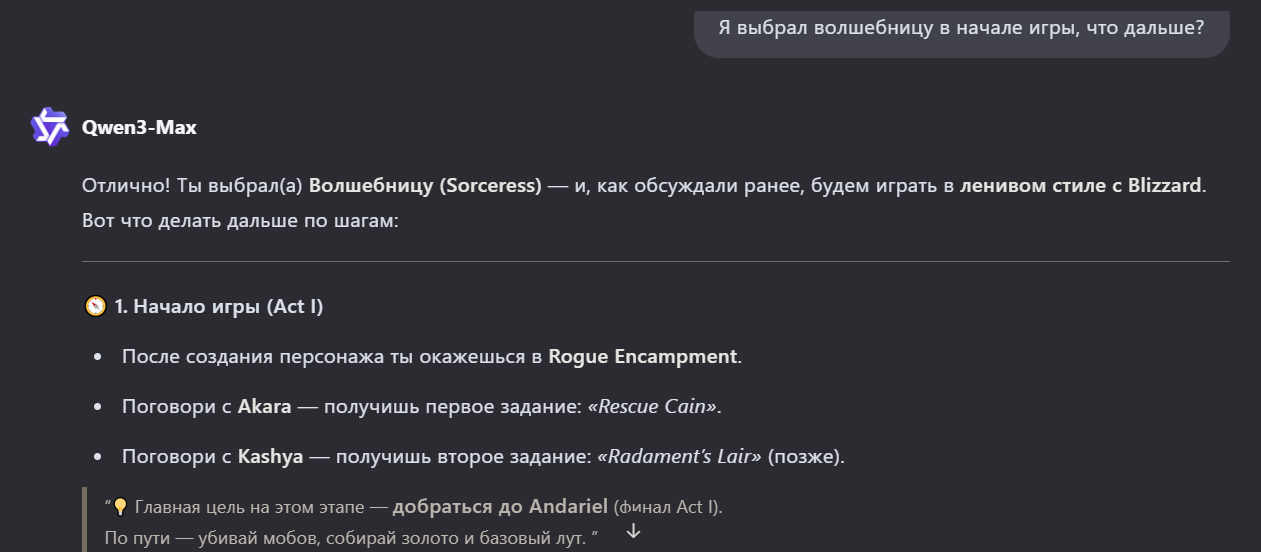This screenshot has width=1261, height=552.
Task: Click the horizontal divider below the intro
Action: (655, 261)
